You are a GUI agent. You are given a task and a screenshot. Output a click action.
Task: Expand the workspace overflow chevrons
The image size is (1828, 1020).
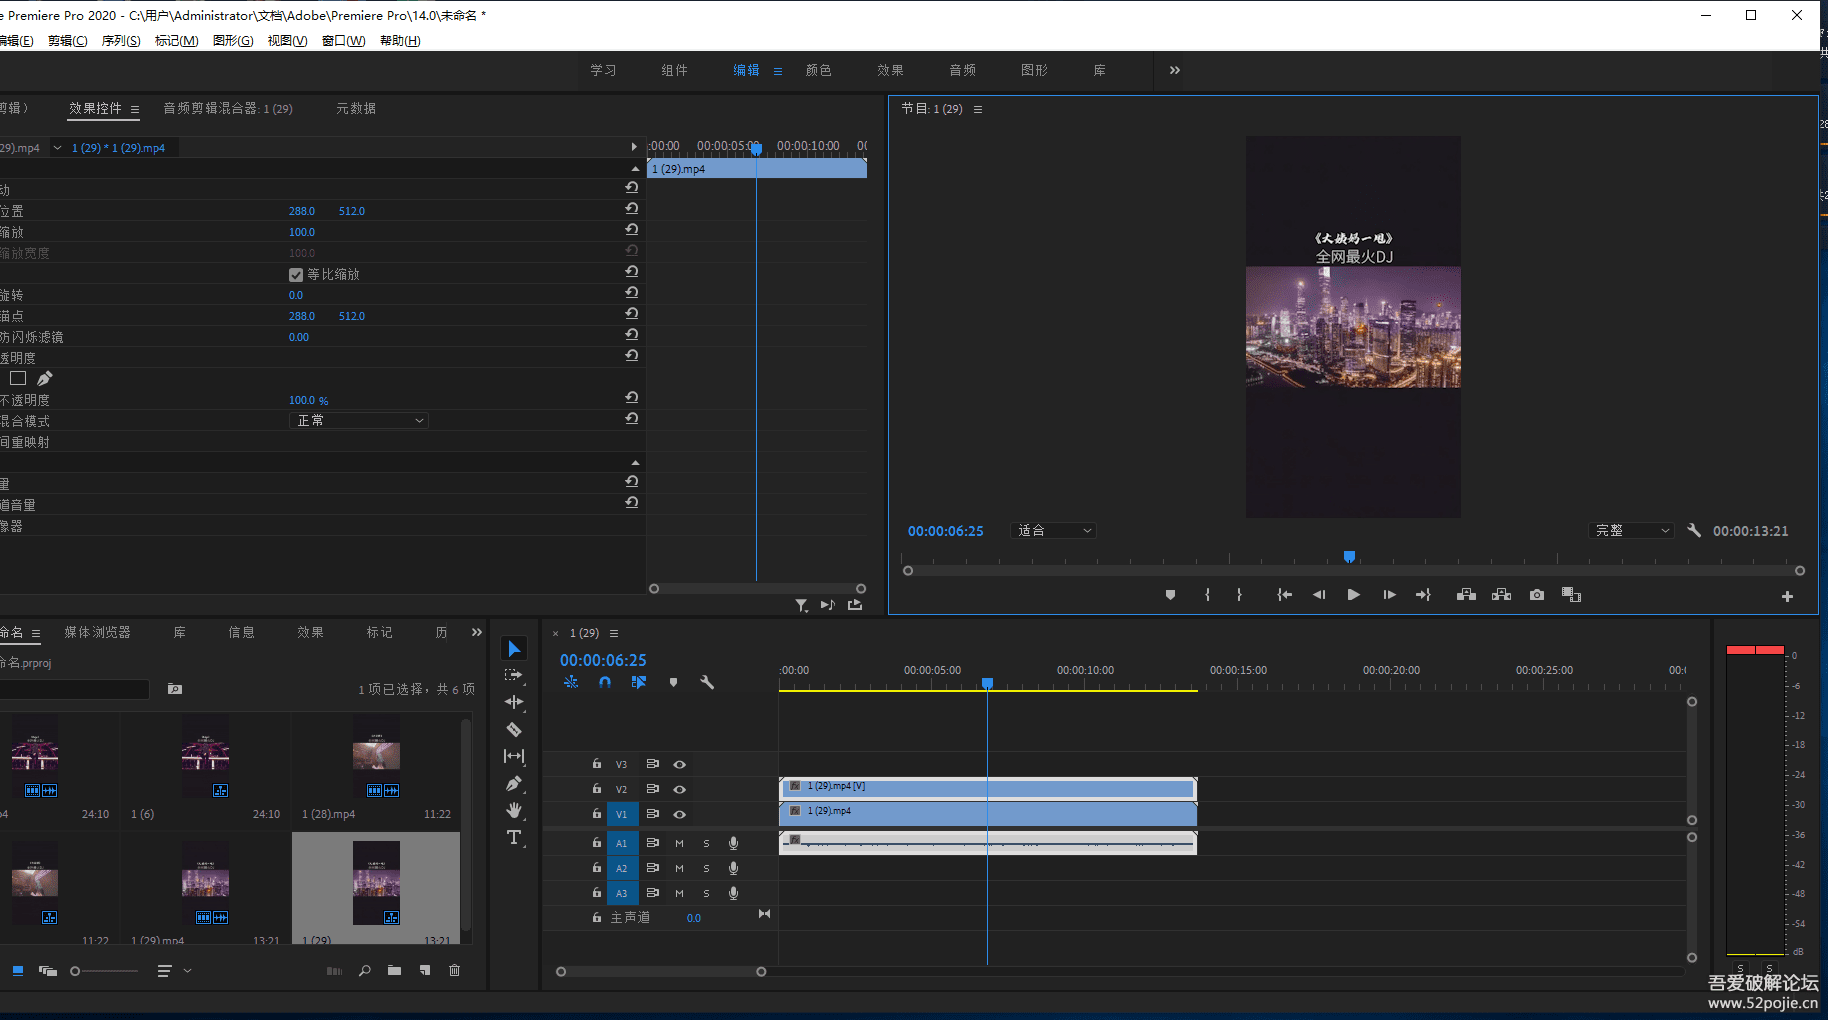[x=1175, y=70]
